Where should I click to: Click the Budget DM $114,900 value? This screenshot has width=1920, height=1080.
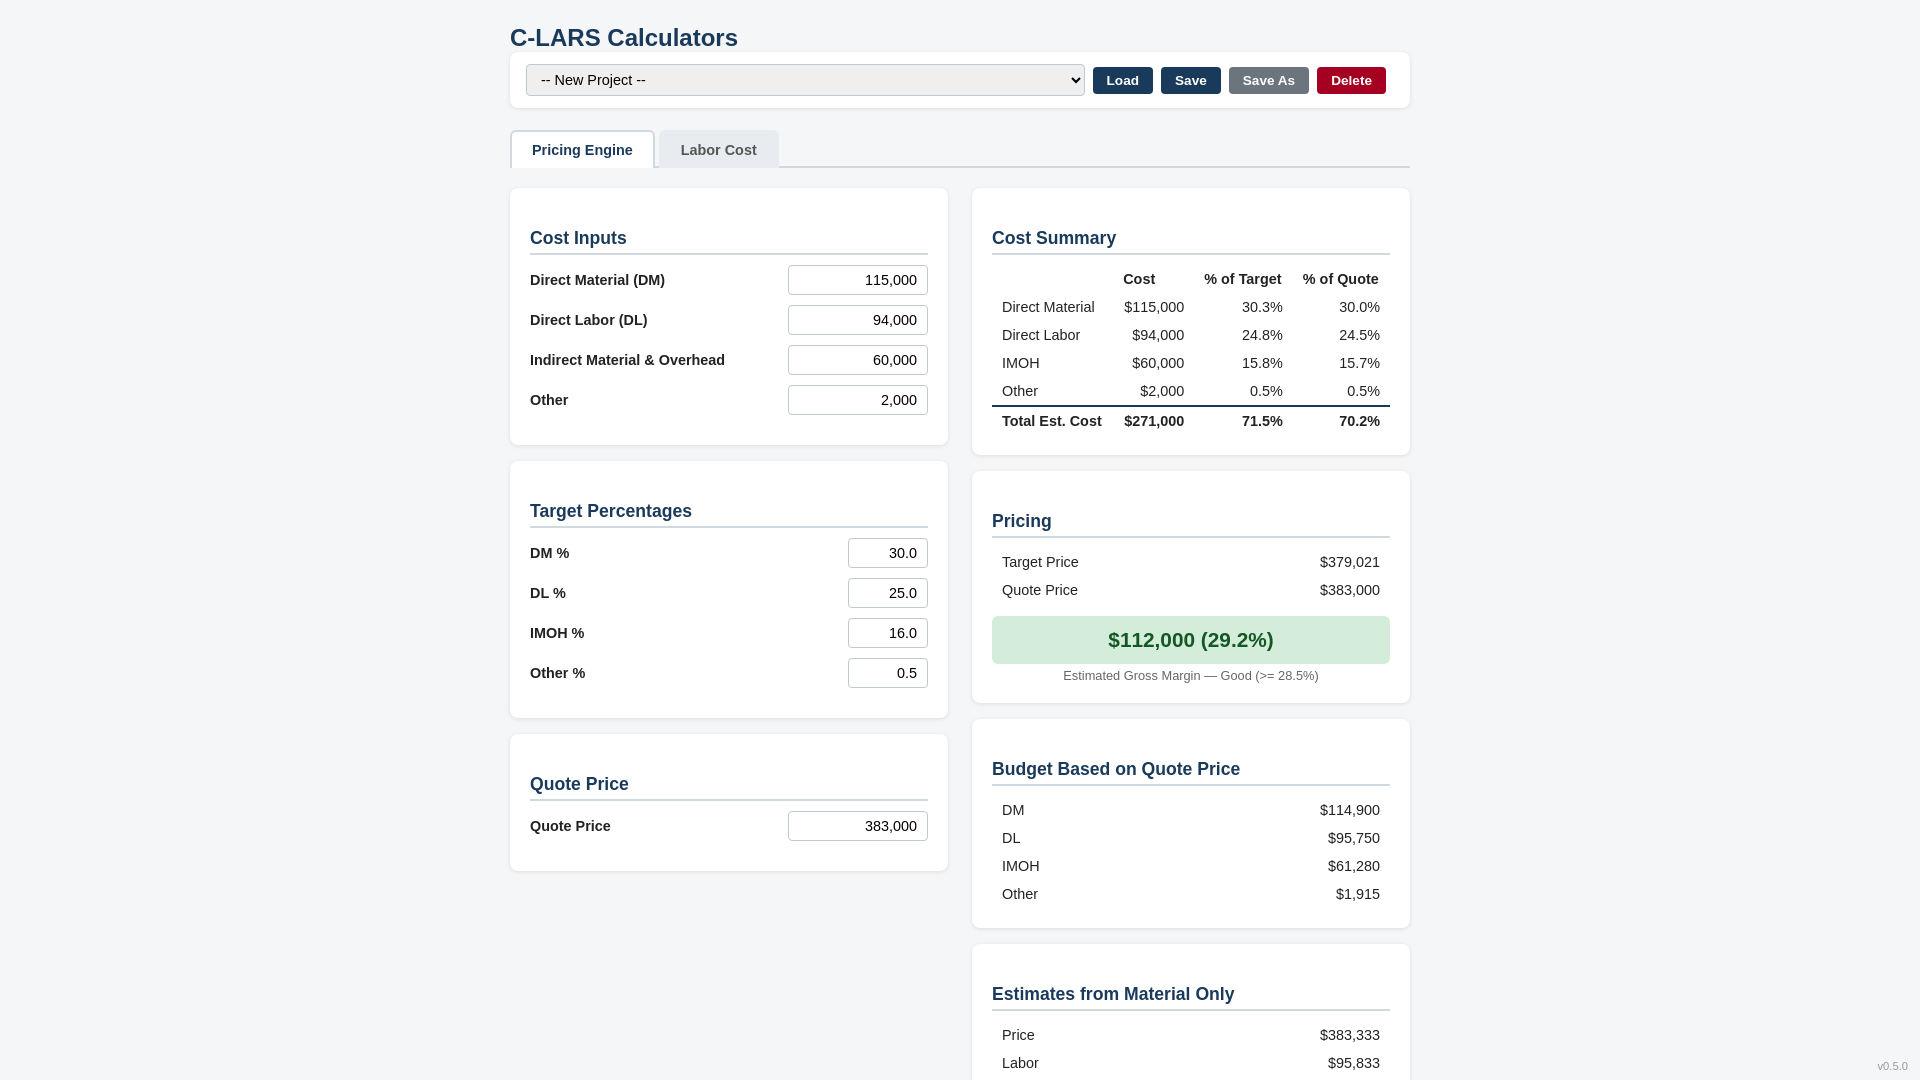coord(1350,810)
